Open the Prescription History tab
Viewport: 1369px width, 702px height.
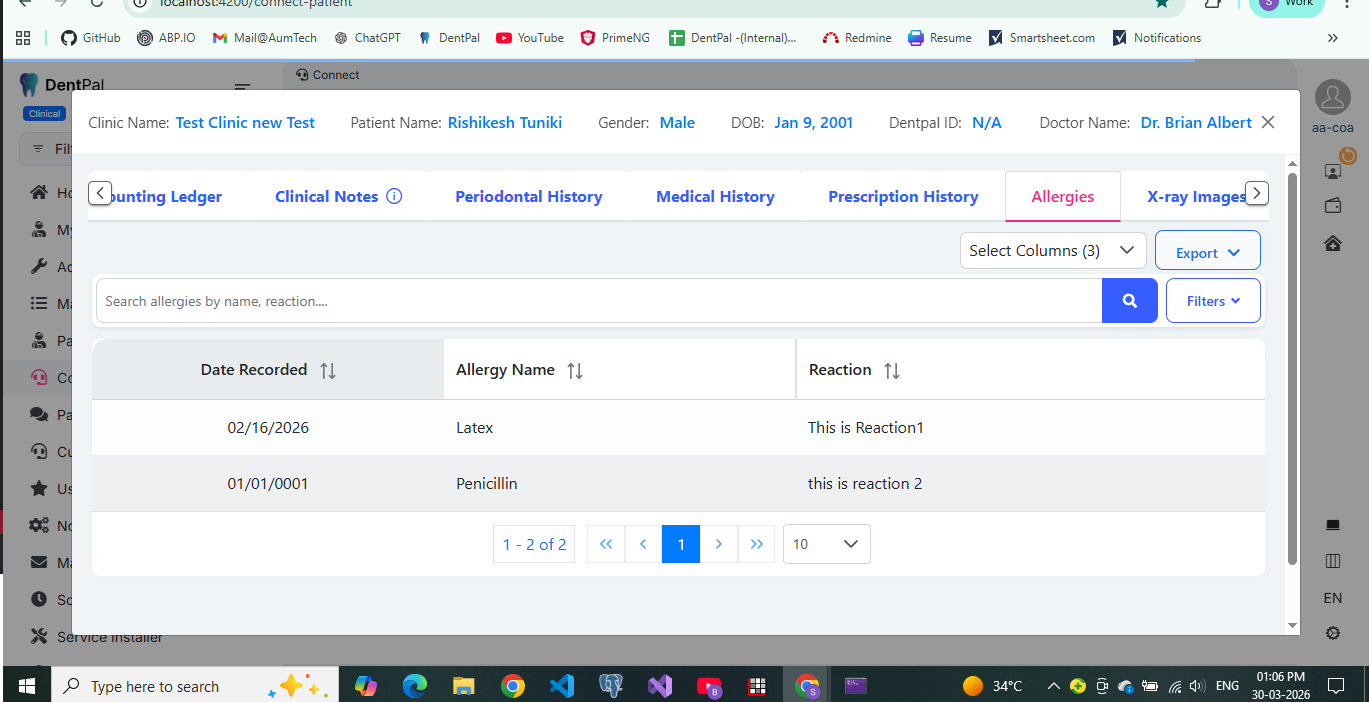(903, 197)
